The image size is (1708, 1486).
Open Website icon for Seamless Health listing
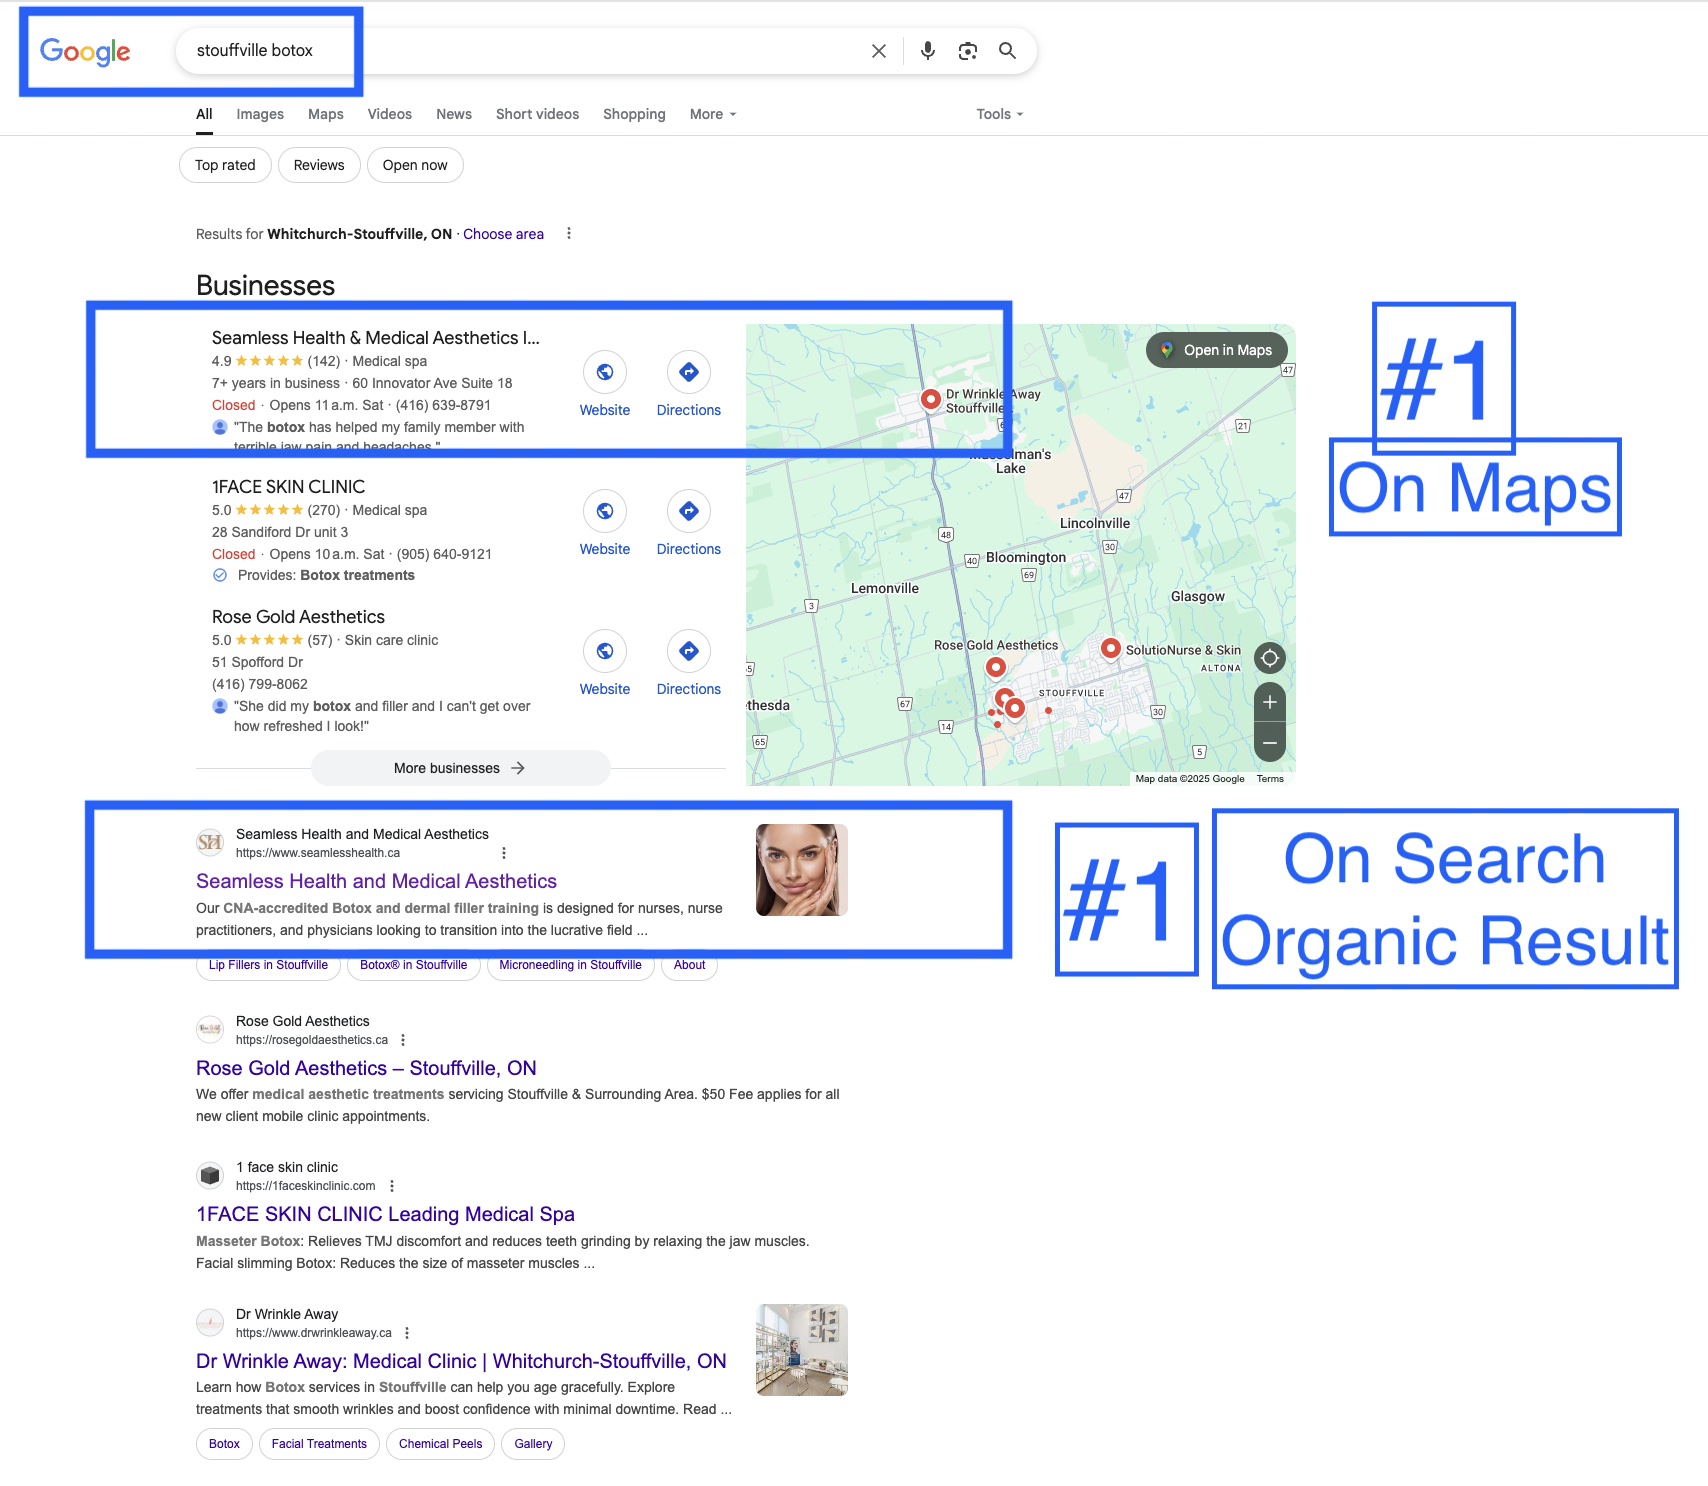click(x=605, y=372)
